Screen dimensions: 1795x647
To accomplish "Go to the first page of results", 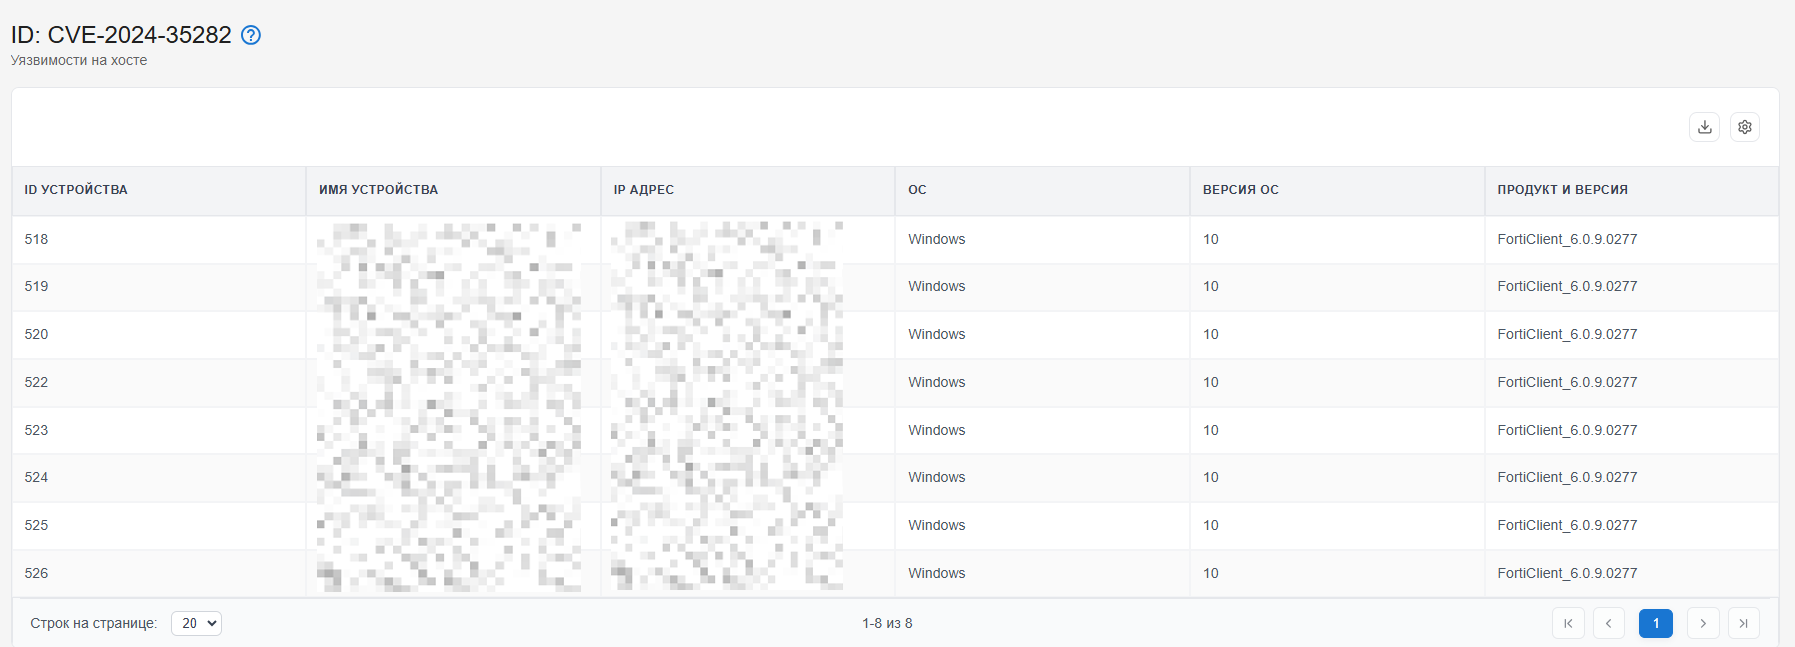I will [x=1568, y=623].
